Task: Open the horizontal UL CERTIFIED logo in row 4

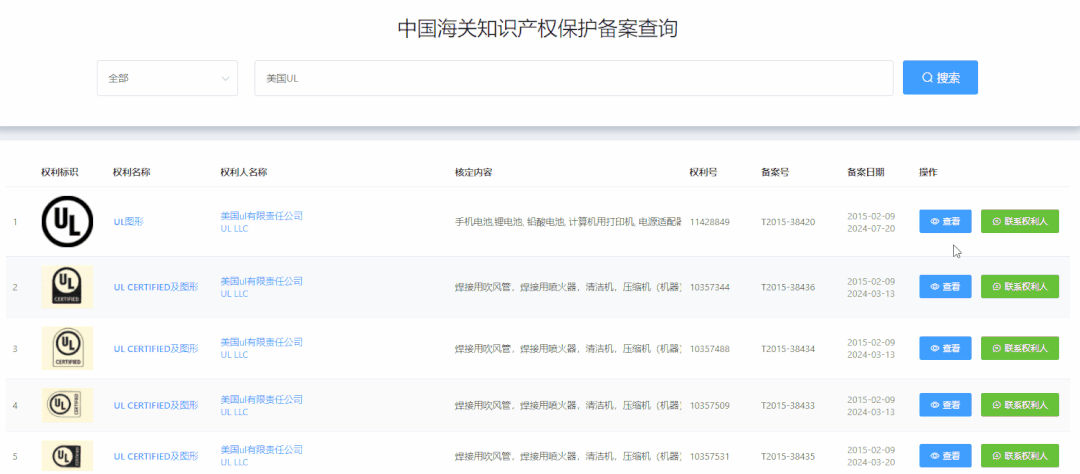Action: 67,405
